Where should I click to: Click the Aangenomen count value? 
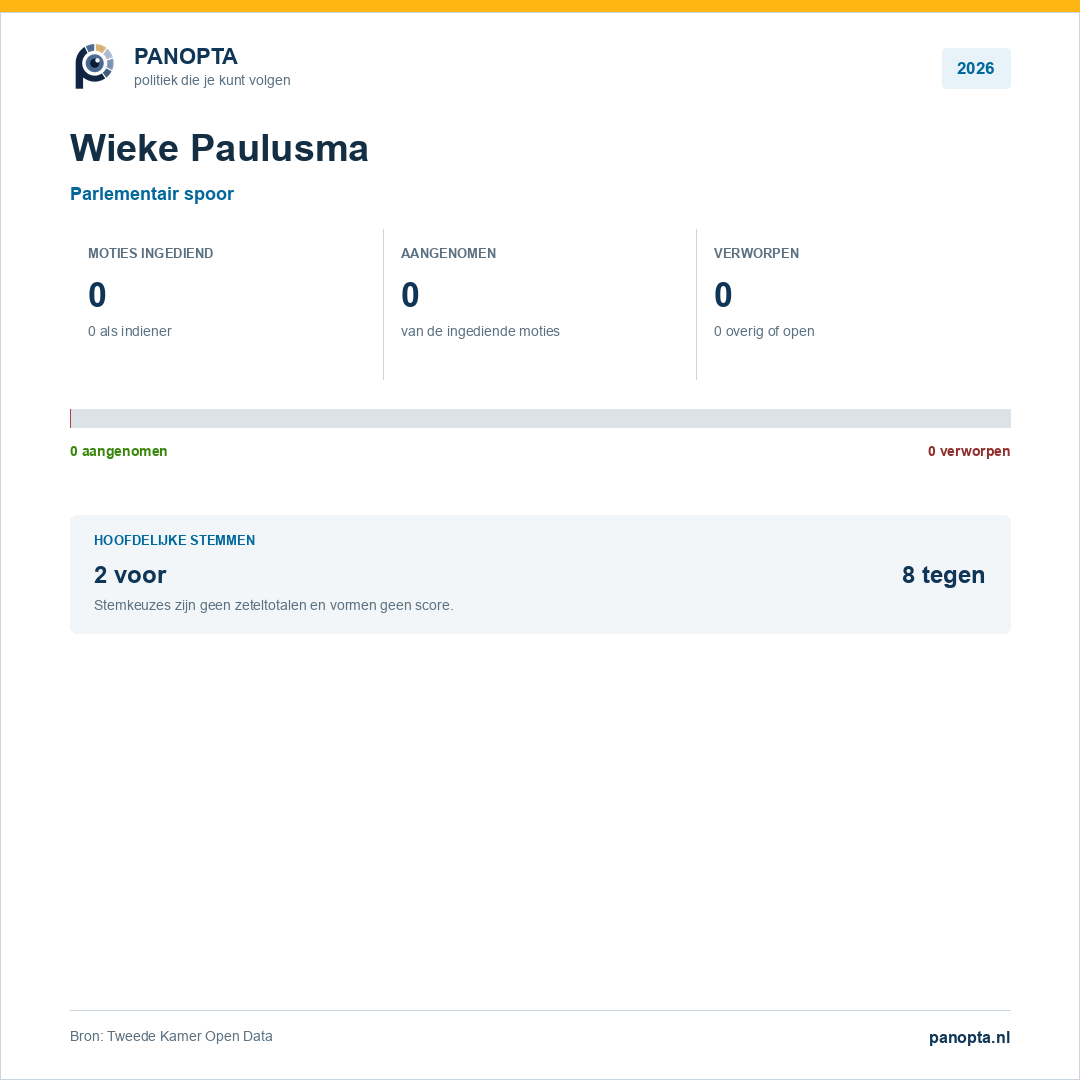[410, 295]
